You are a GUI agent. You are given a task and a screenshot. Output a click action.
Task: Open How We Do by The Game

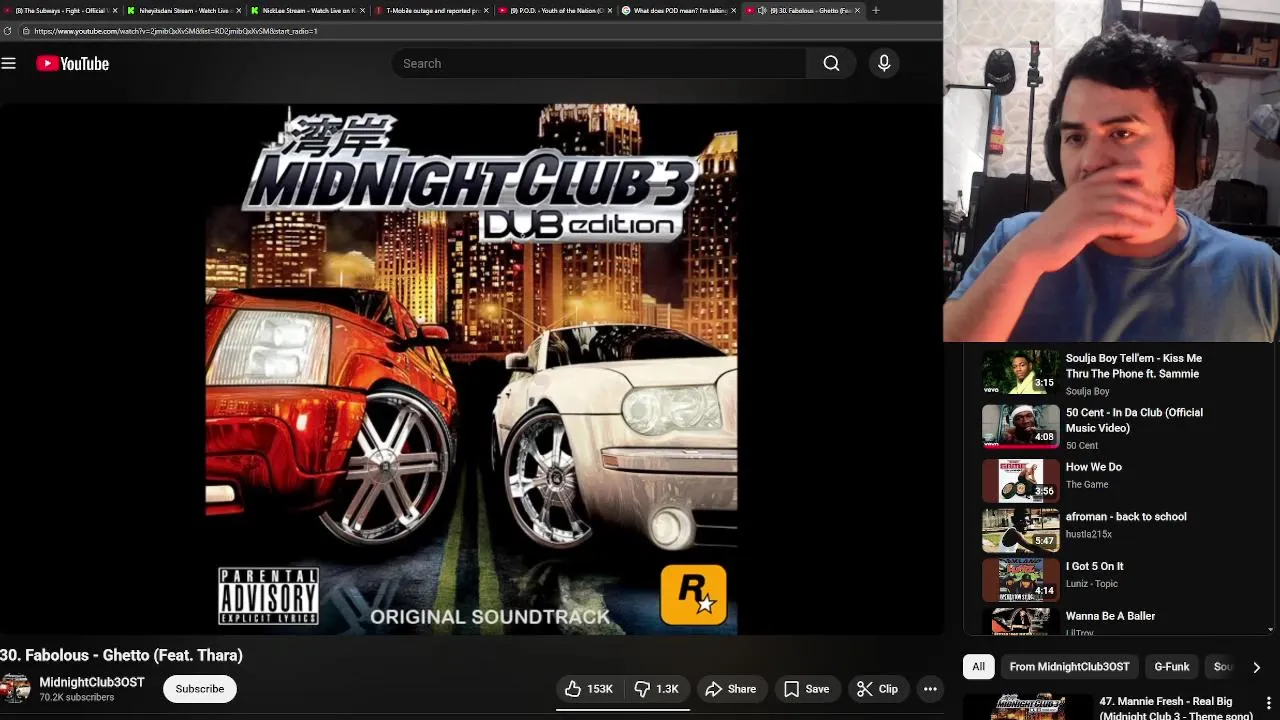pyautogui.click(x=1094, y=467)
